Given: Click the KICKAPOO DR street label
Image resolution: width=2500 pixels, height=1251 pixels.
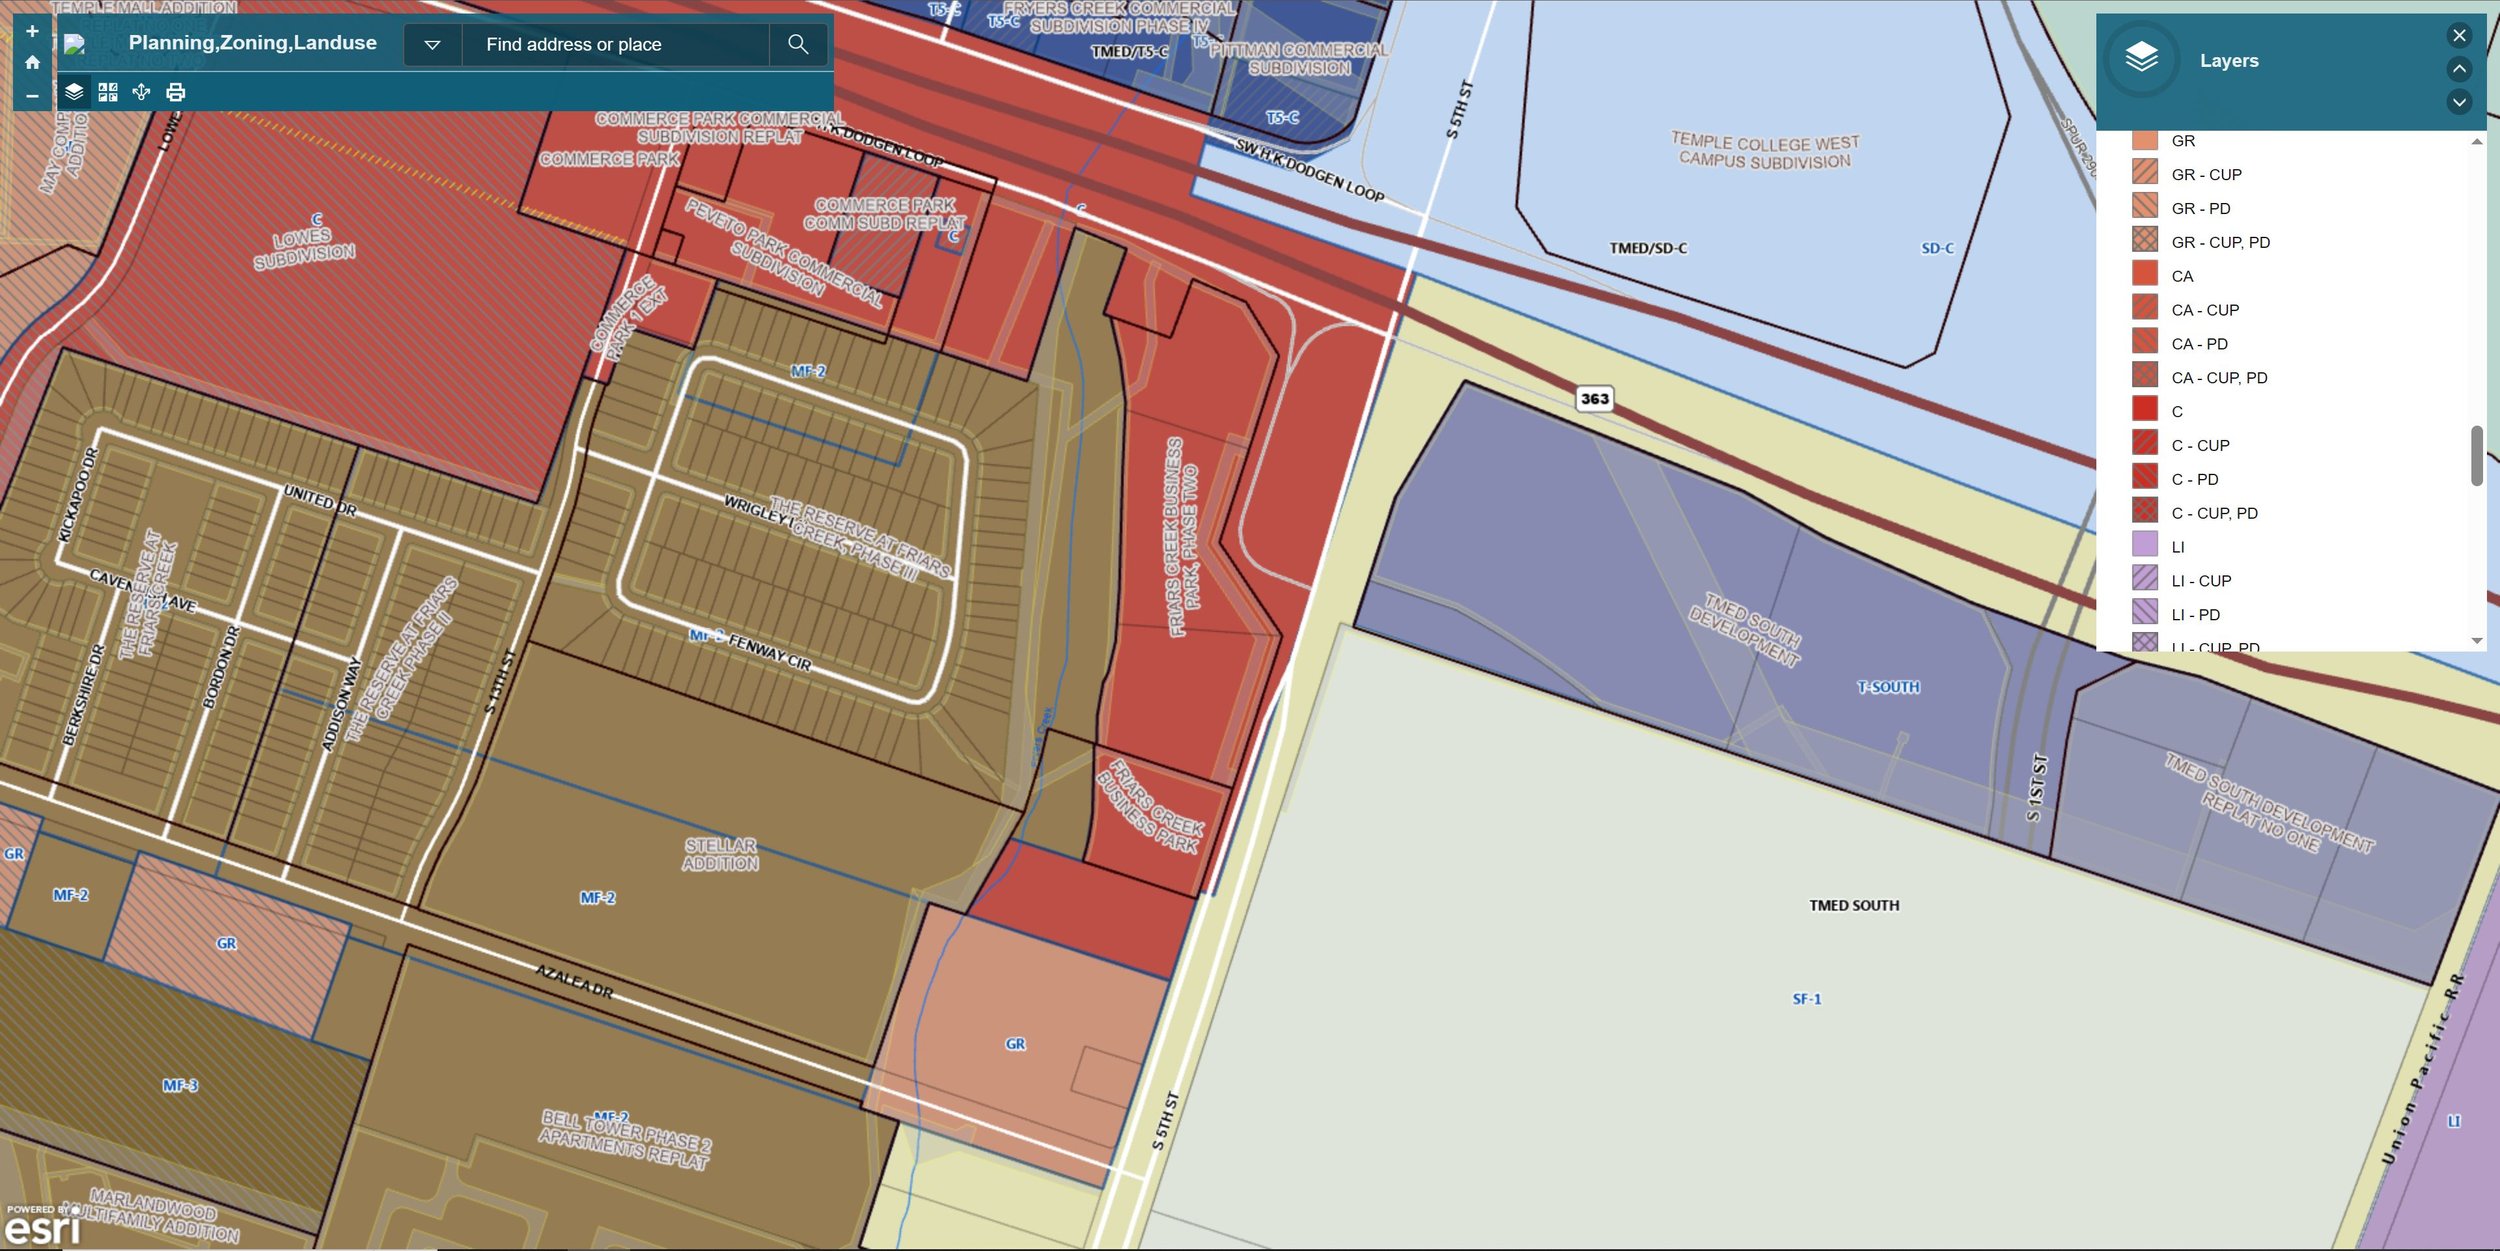Looking at the screenshot, I should (78, 495).
